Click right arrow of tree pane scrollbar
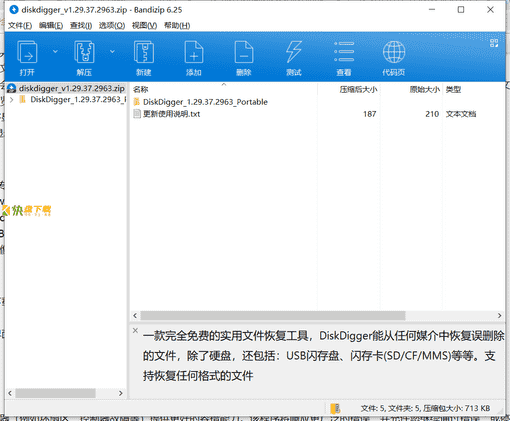Viewport: 510px width, 421px height. coord(121,393)
